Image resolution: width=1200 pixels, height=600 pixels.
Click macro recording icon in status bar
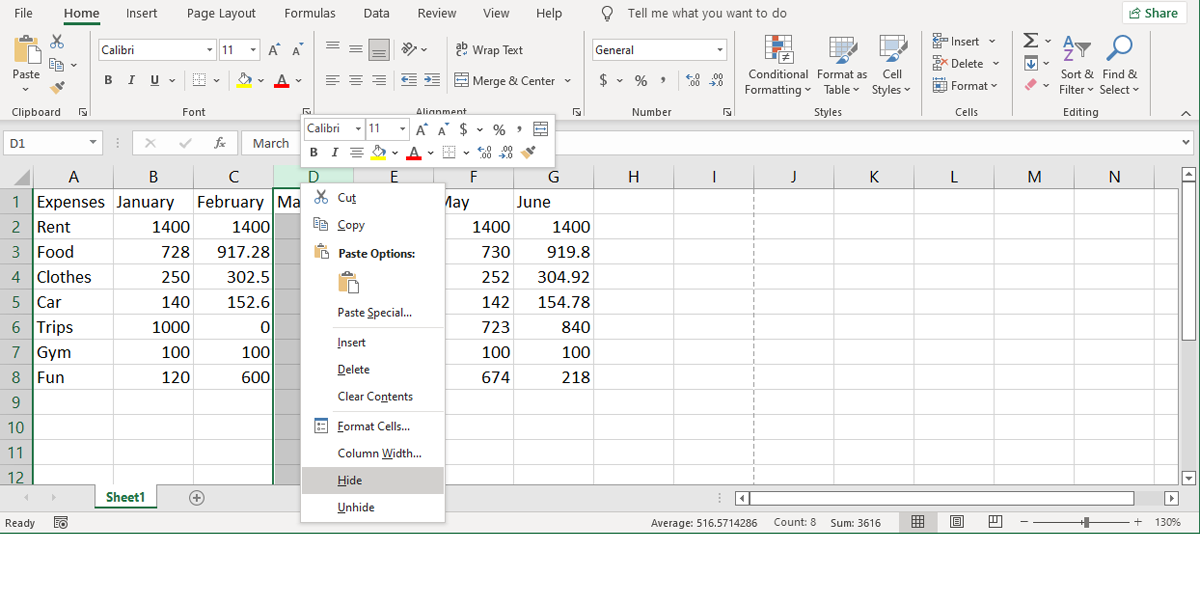[x=60, y=522]
